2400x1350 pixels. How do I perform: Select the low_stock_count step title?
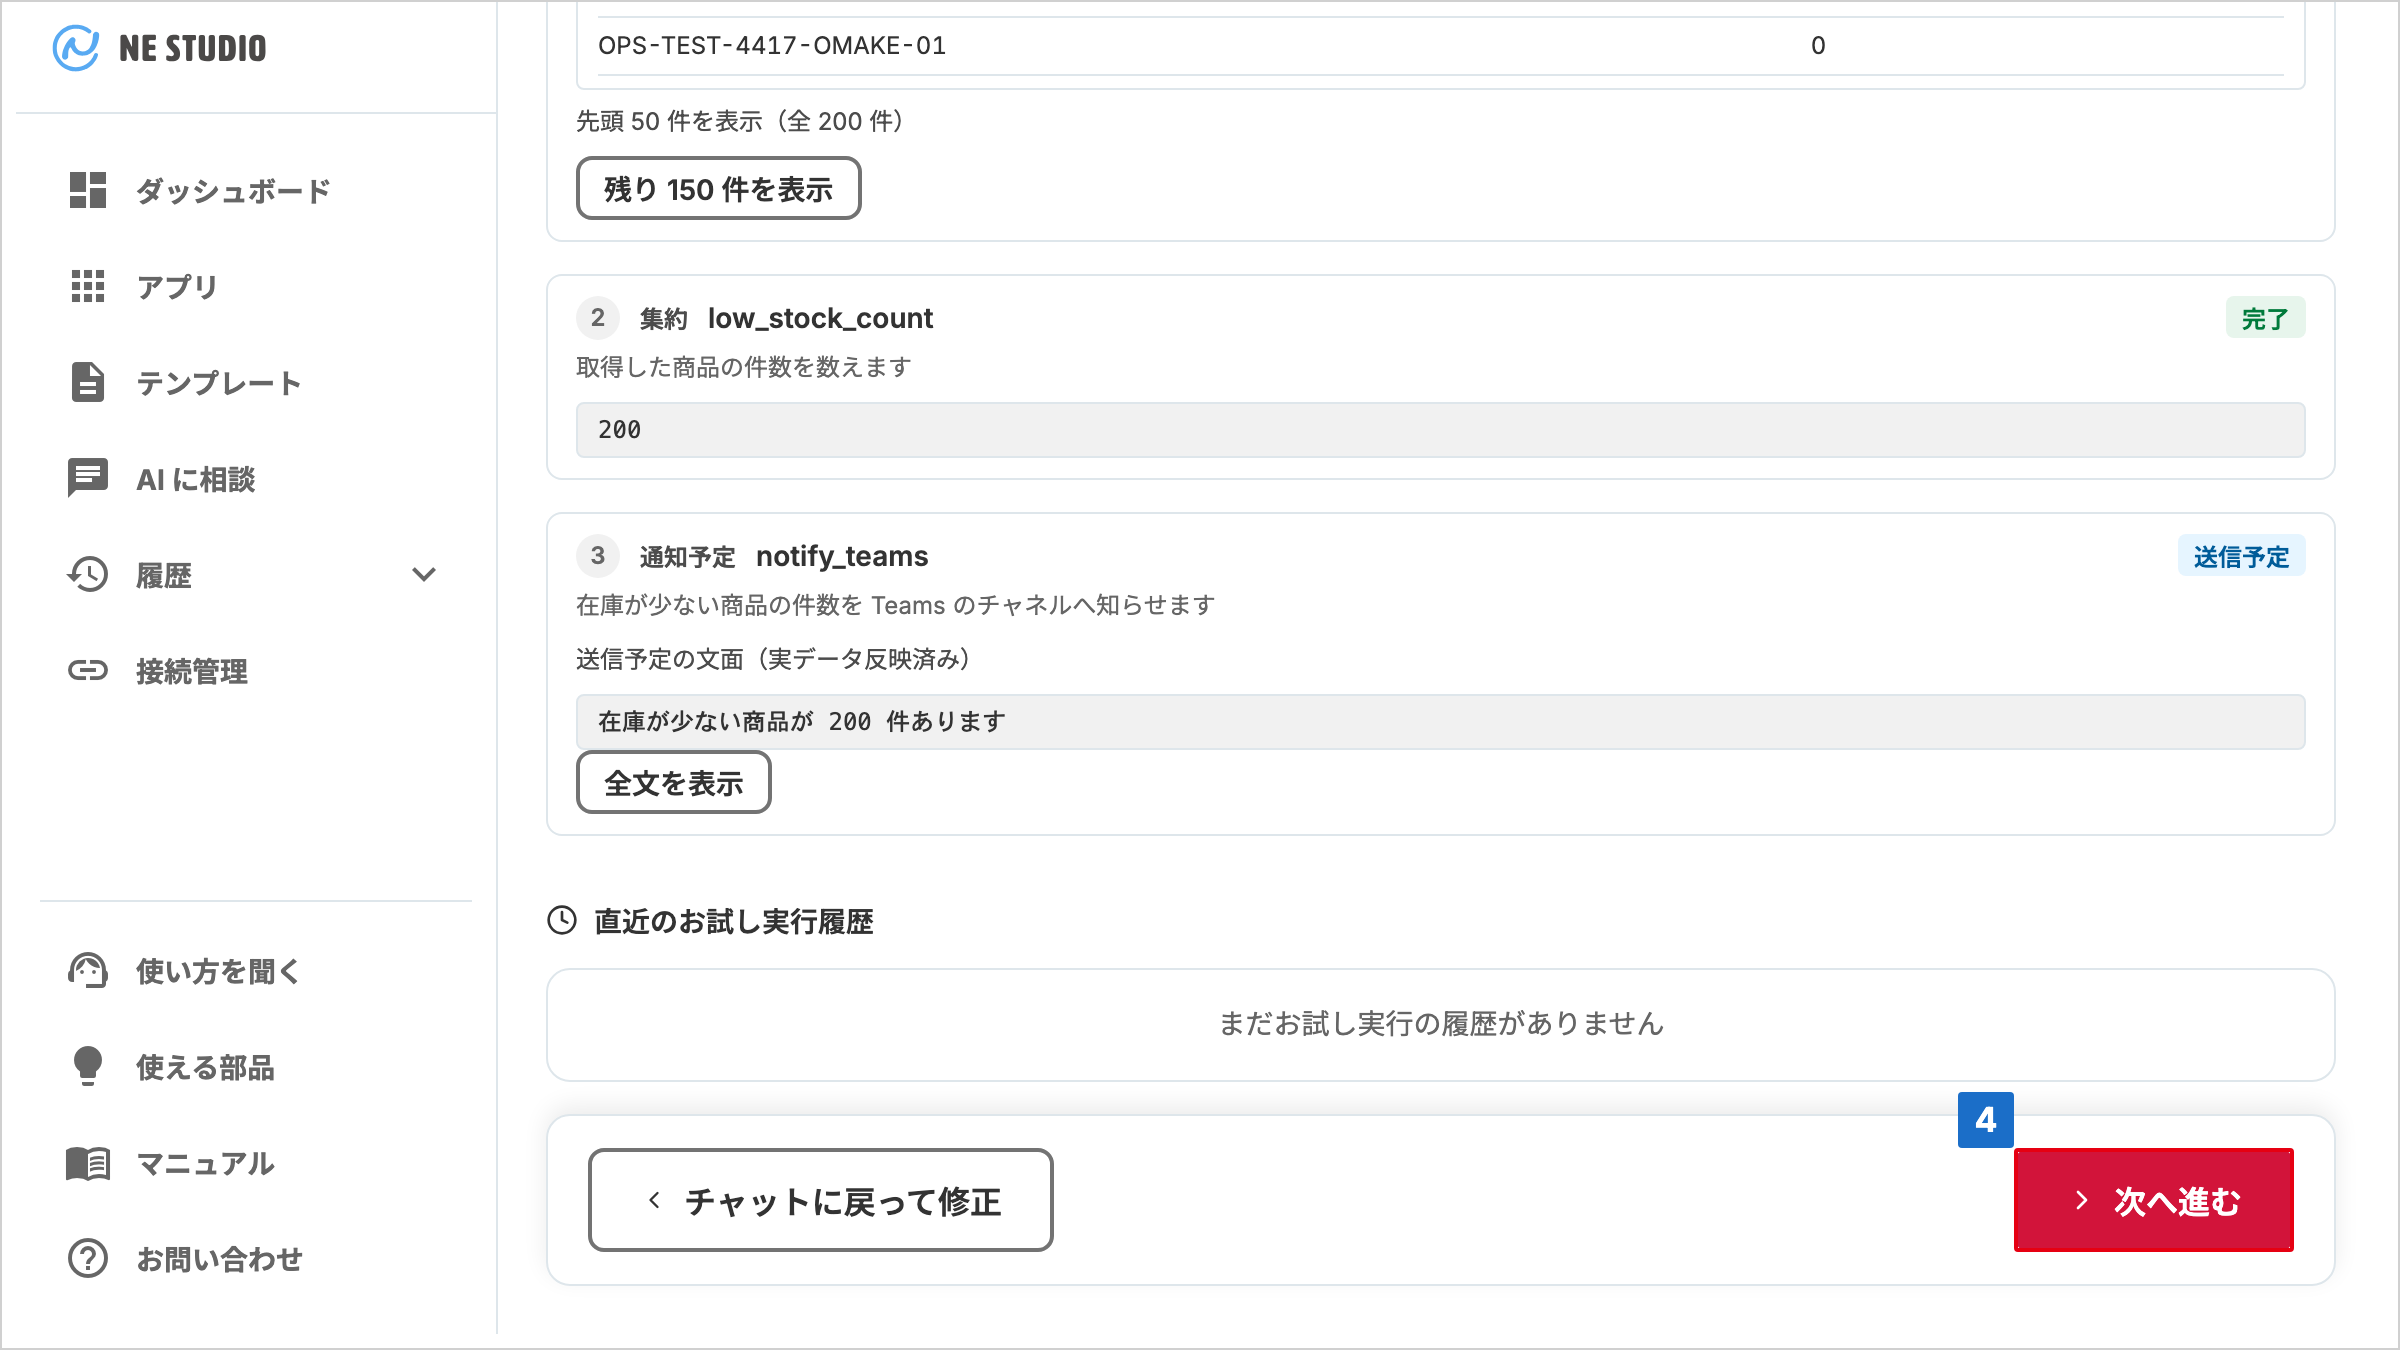pyautogui.click(x=820, y=318)
